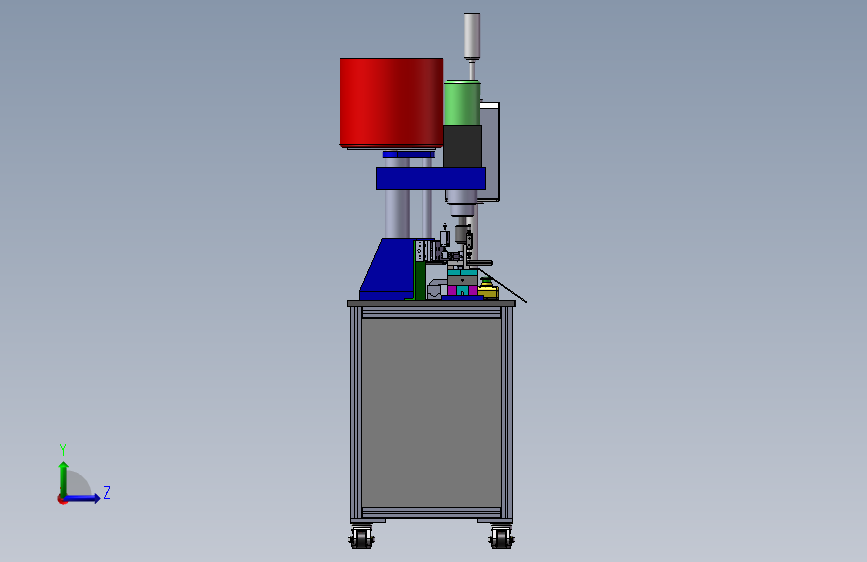The image size is (867, 562).
Task: Select the large gray cabinet side panel
Action: [x=431, y=413]
